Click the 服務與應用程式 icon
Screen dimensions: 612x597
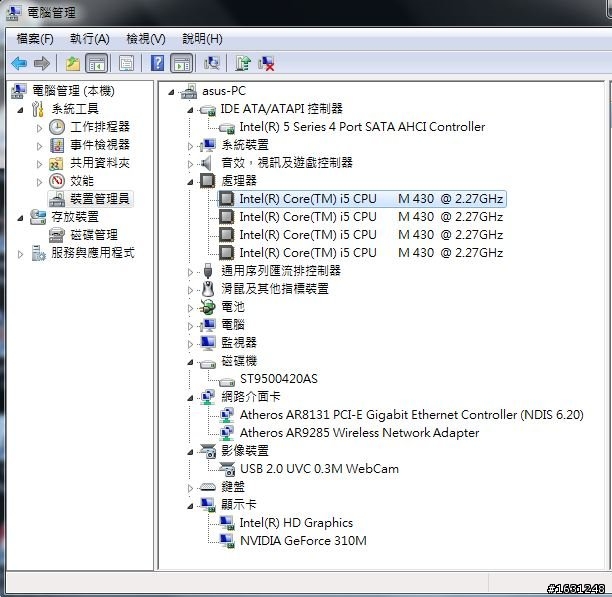(x=38, y=253)
